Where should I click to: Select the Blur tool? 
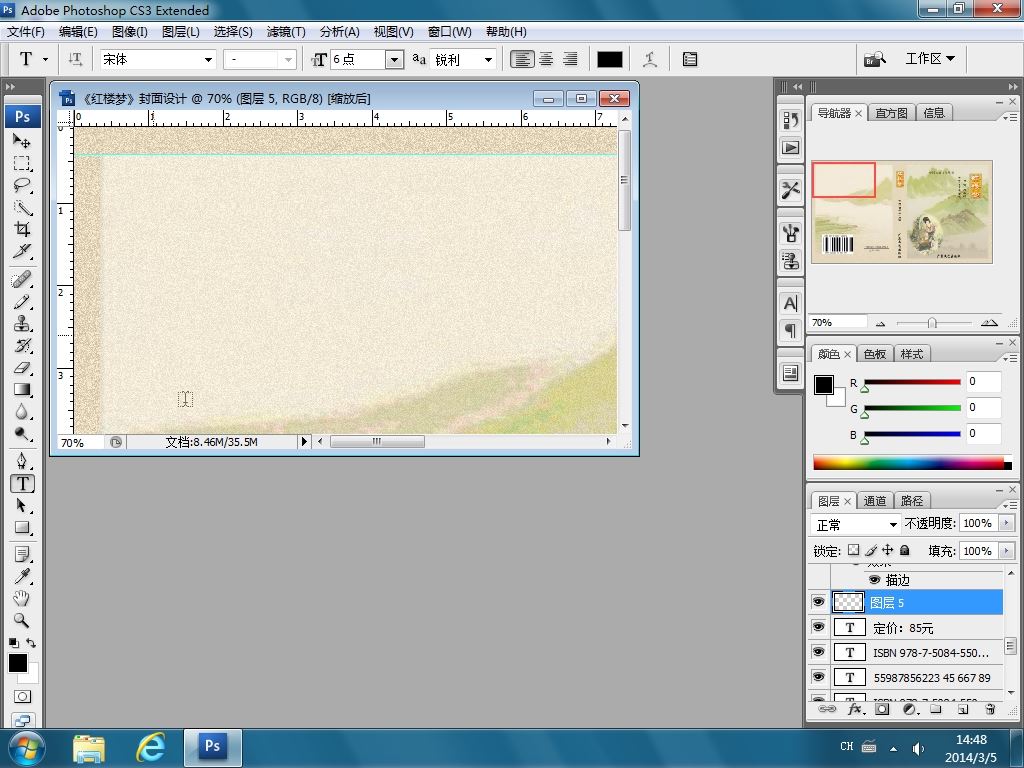point(22,412)
